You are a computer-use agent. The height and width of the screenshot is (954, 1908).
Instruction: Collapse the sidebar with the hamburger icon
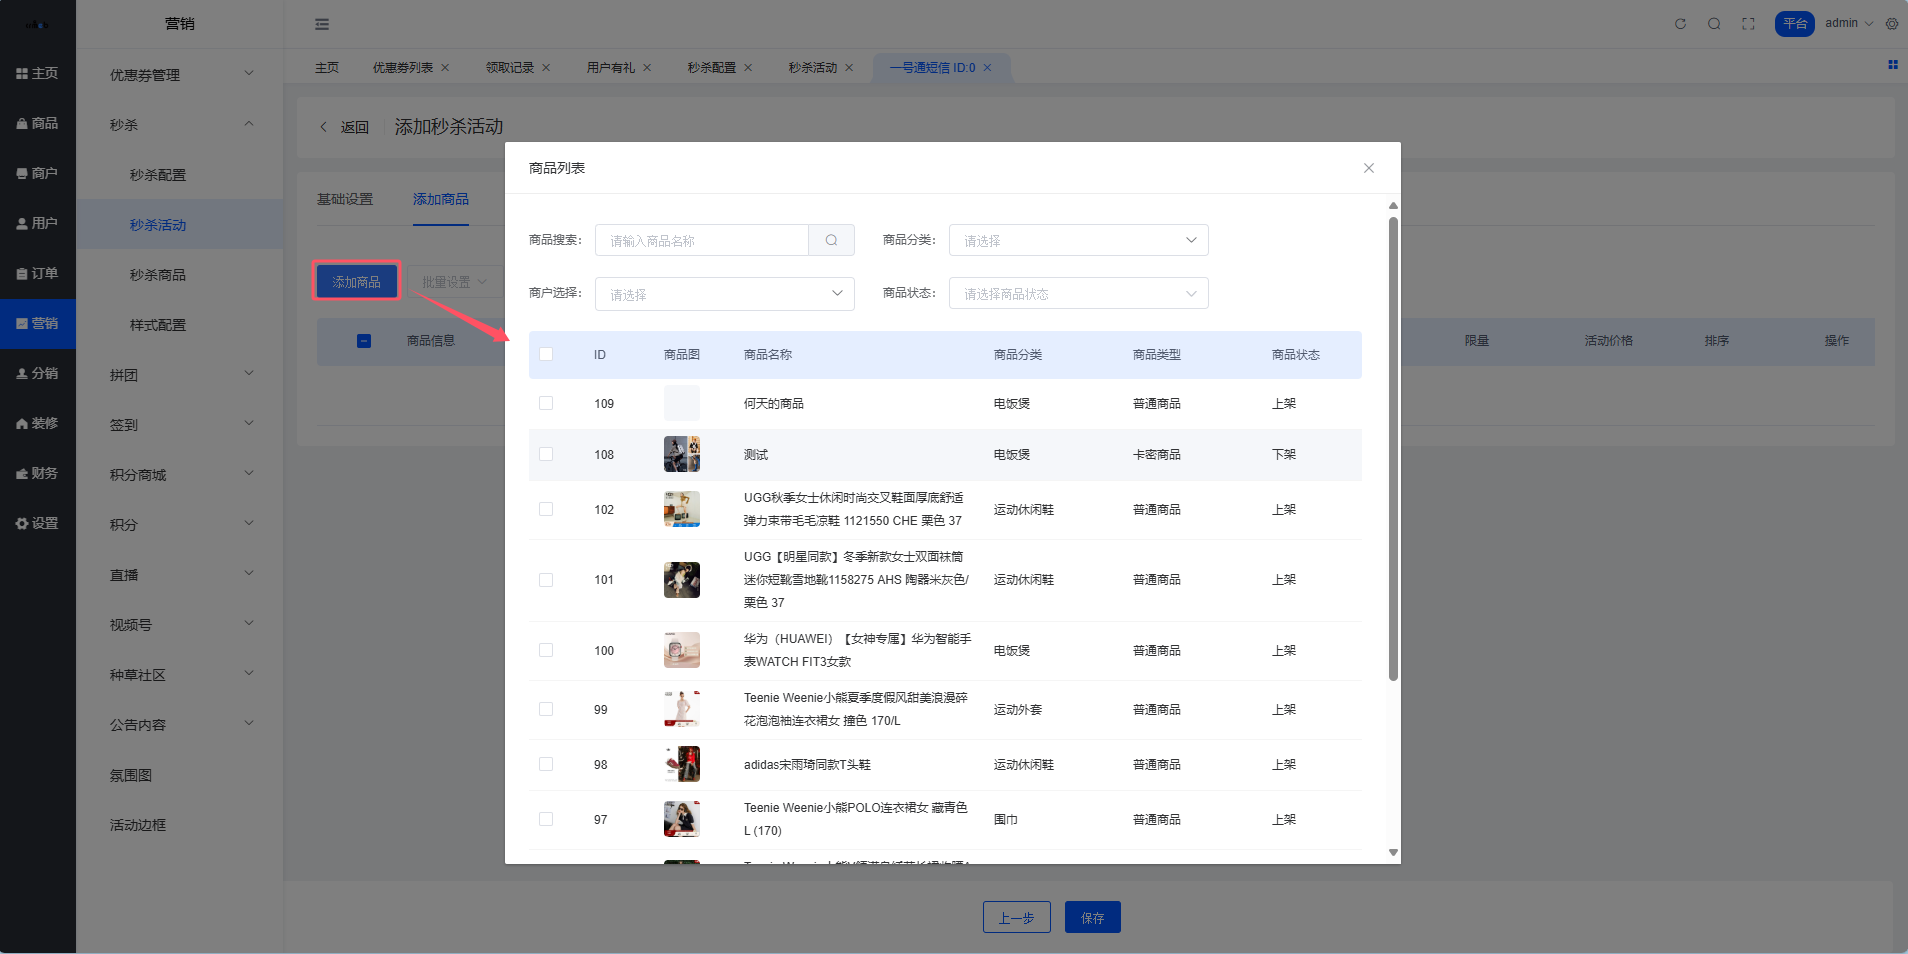click(x=322, y=23)
